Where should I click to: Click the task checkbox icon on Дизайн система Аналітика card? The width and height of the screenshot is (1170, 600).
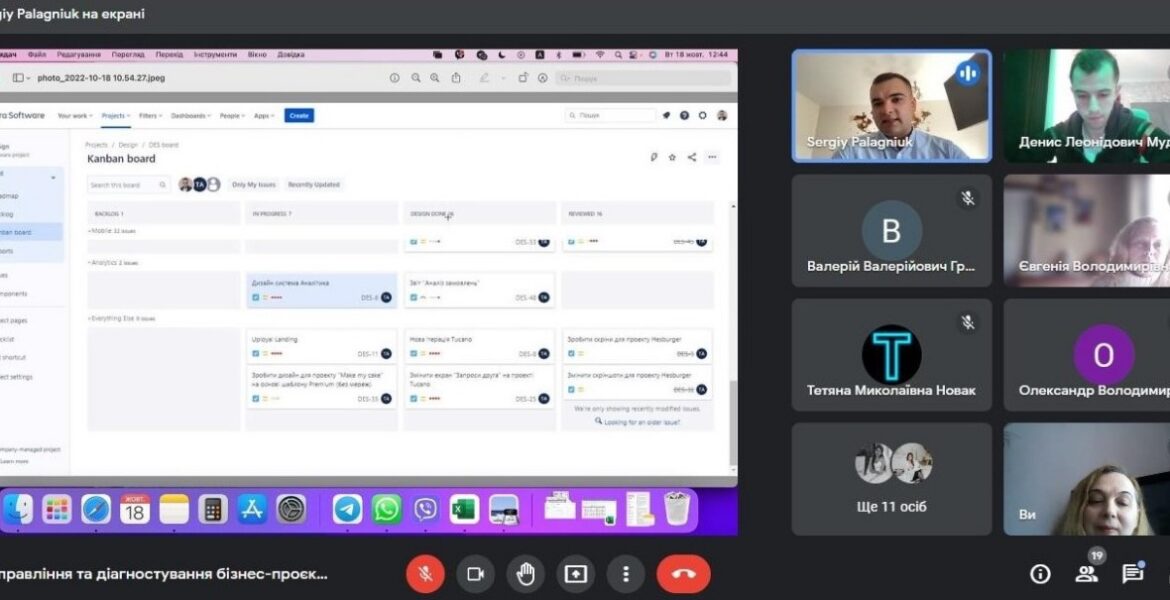pos(255,298)
